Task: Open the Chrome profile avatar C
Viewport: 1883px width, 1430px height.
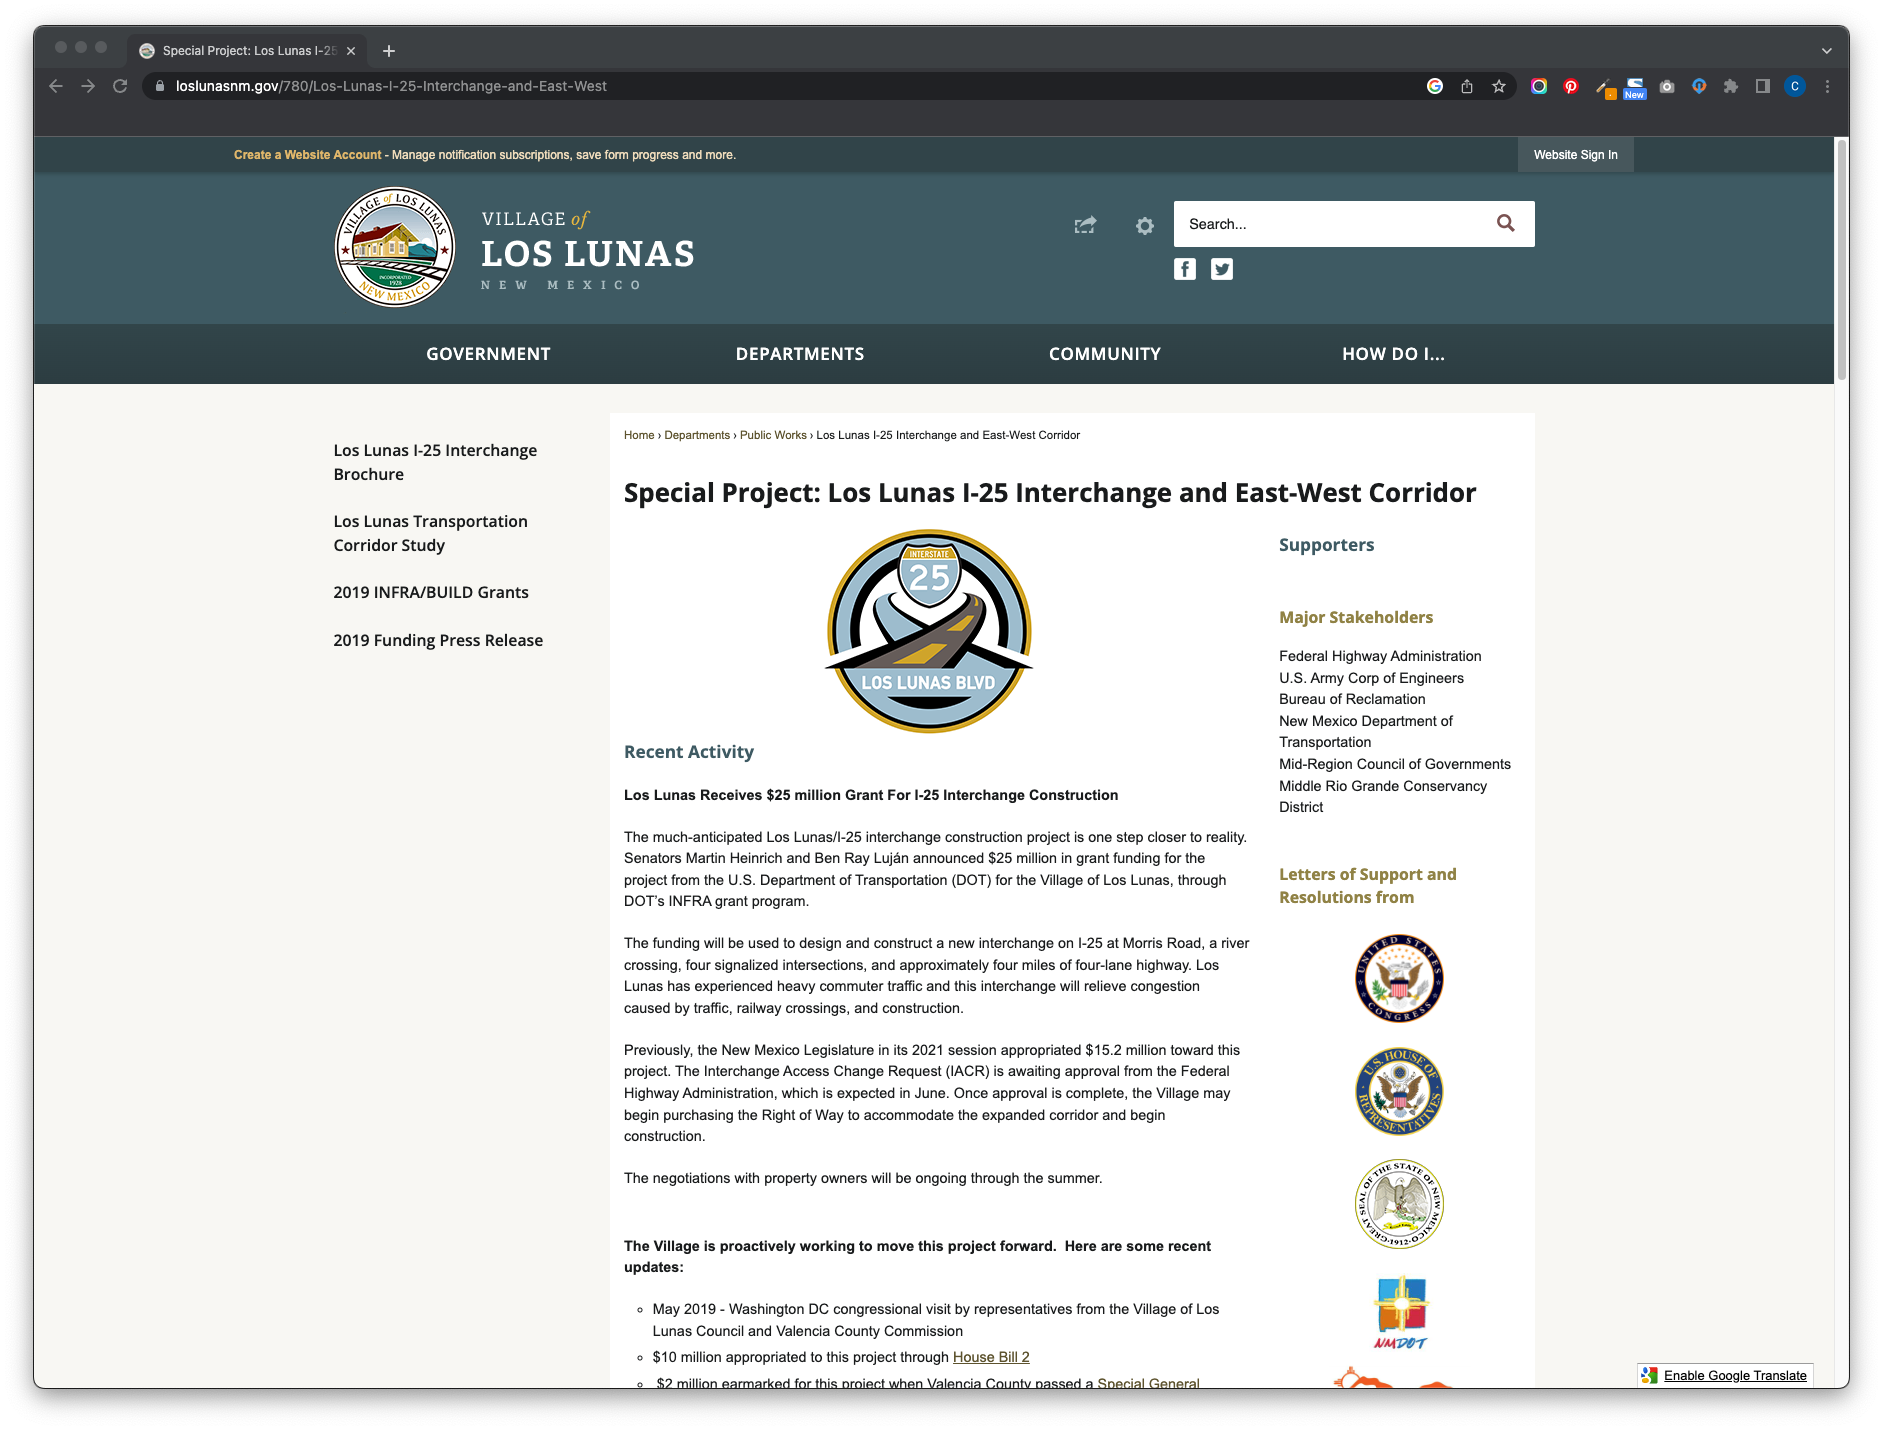Action: point(1795,86)
